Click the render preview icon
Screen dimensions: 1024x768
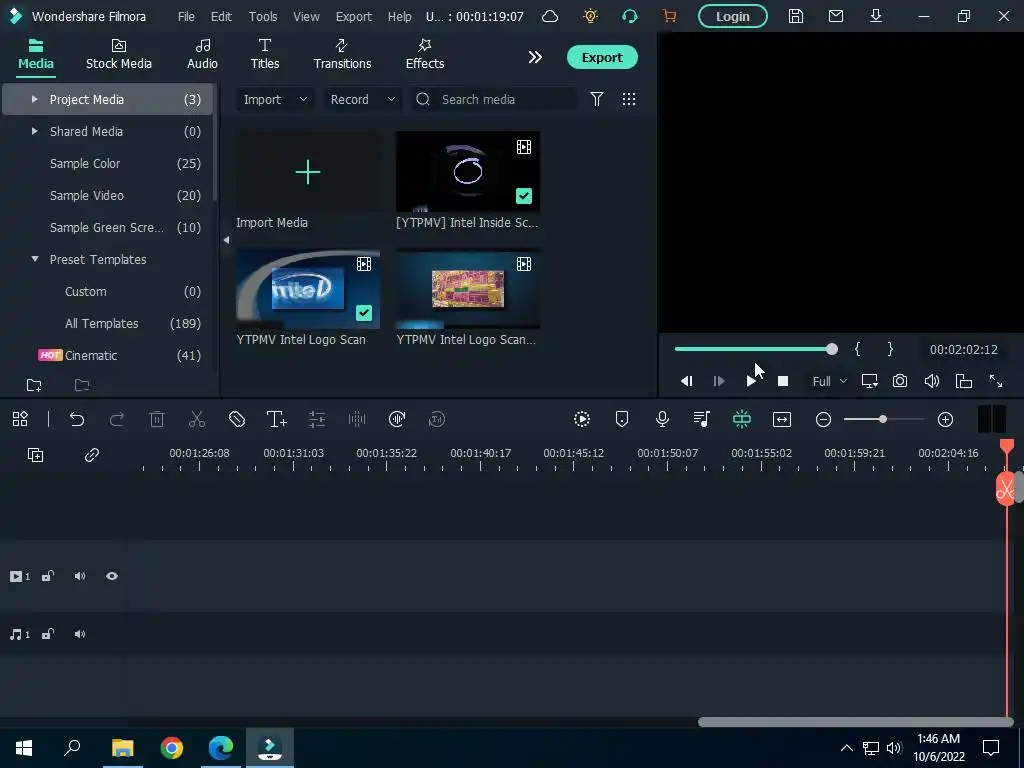[582, 419]
